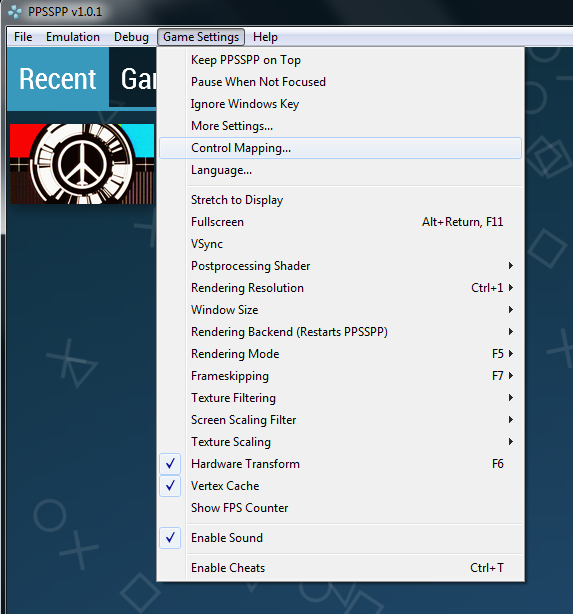Uncheck Vertex Cache

coord(340,486)
